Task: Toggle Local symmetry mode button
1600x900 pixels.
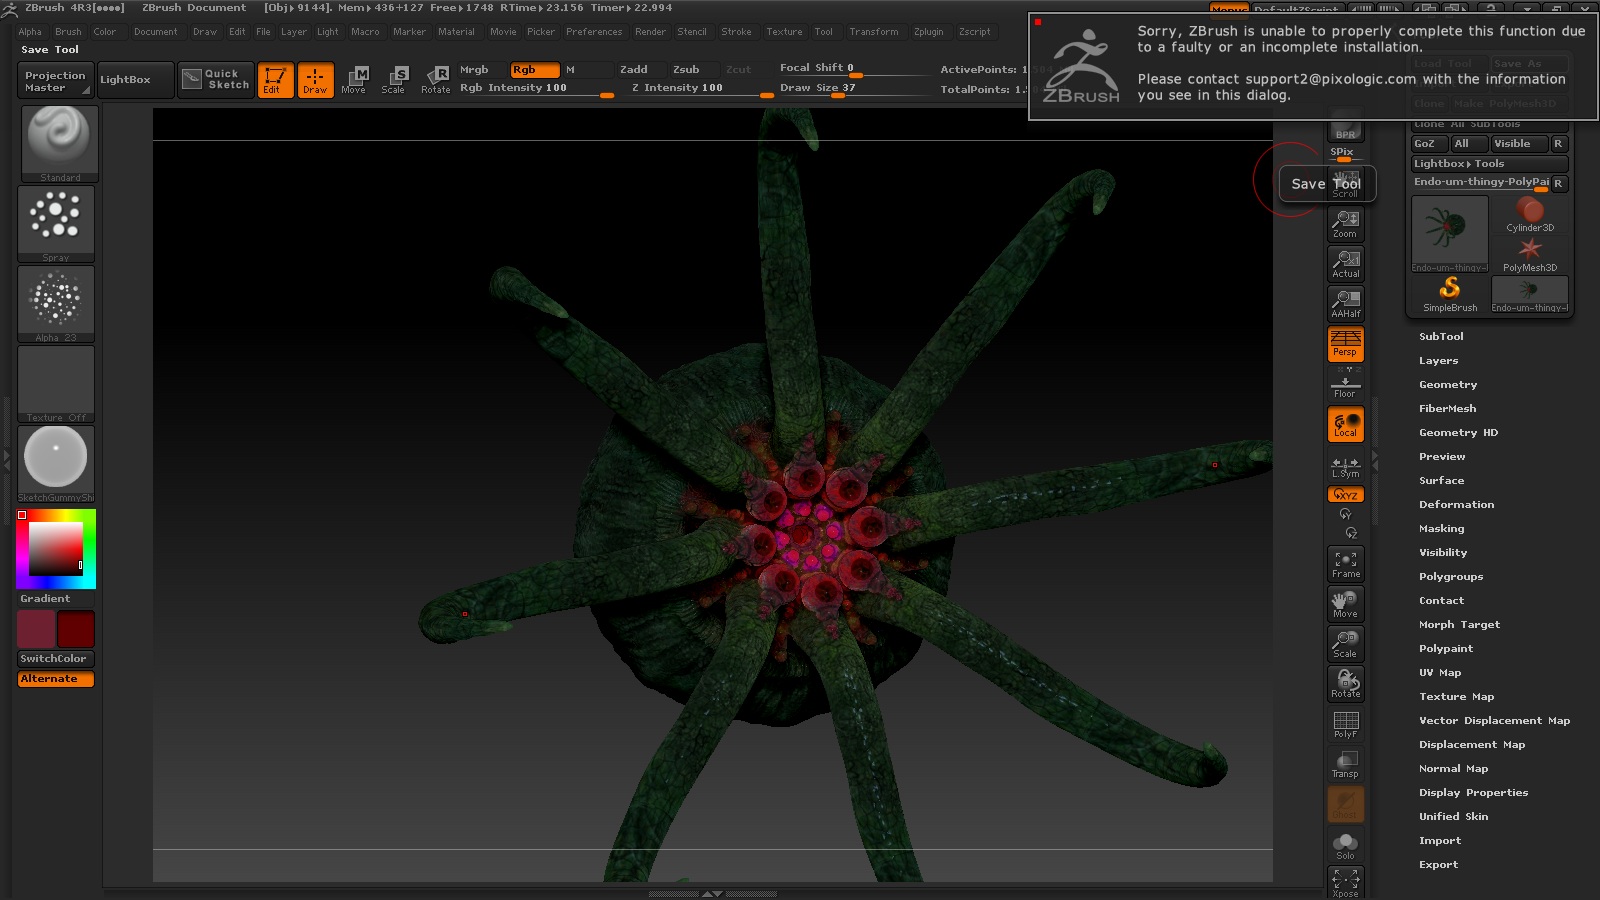Action: 1346,424
